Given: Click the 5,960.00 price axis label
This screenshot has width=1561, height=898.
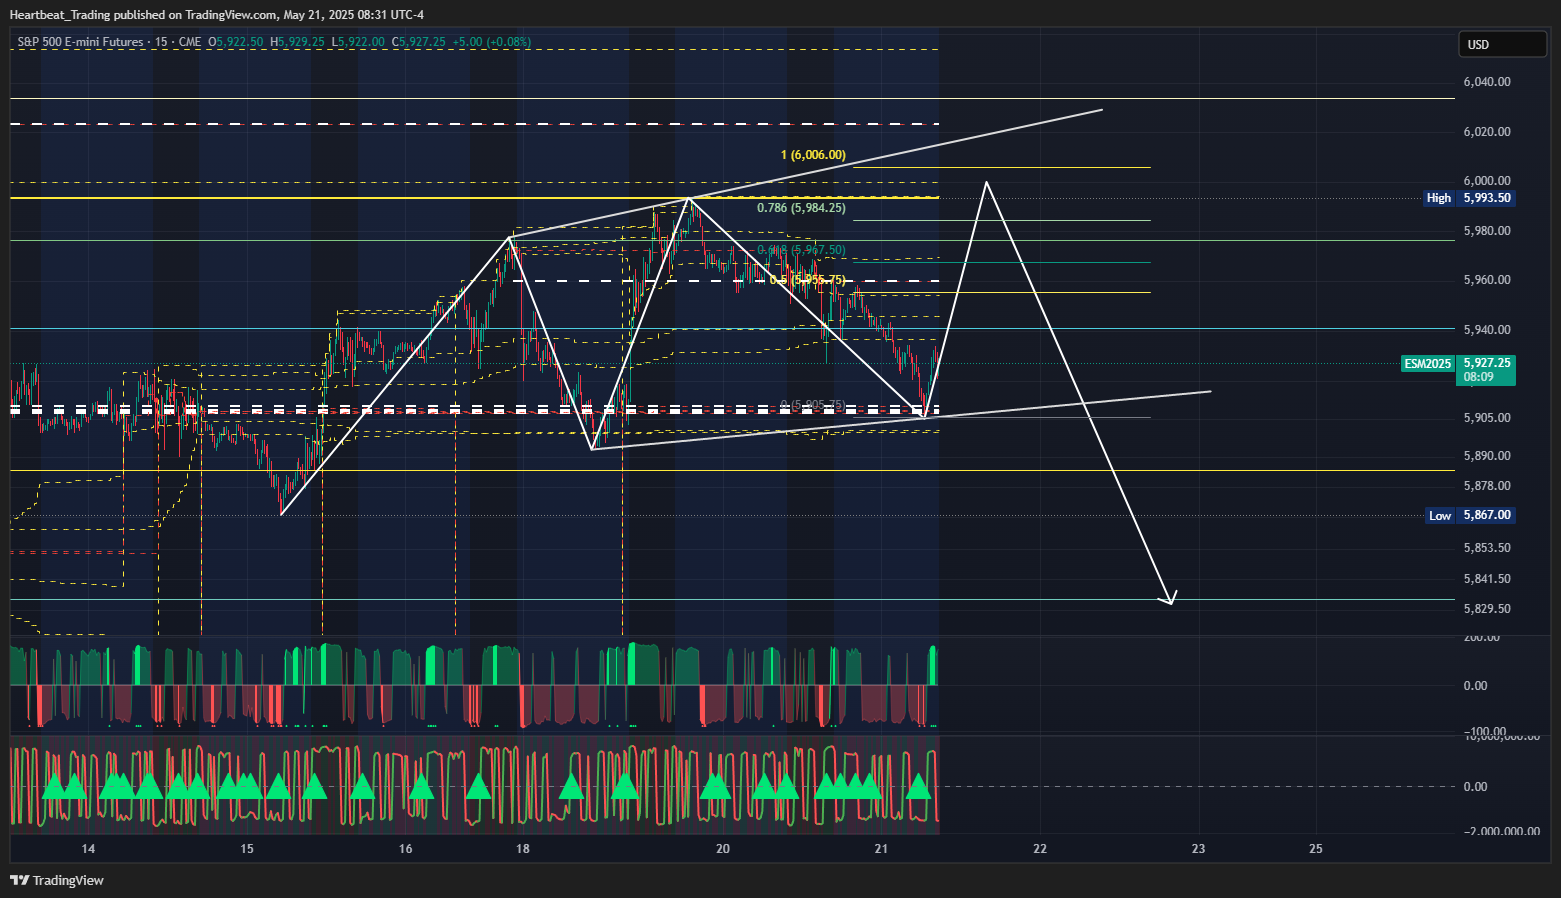Looking at the screenshot, I should coord(1486,280).
